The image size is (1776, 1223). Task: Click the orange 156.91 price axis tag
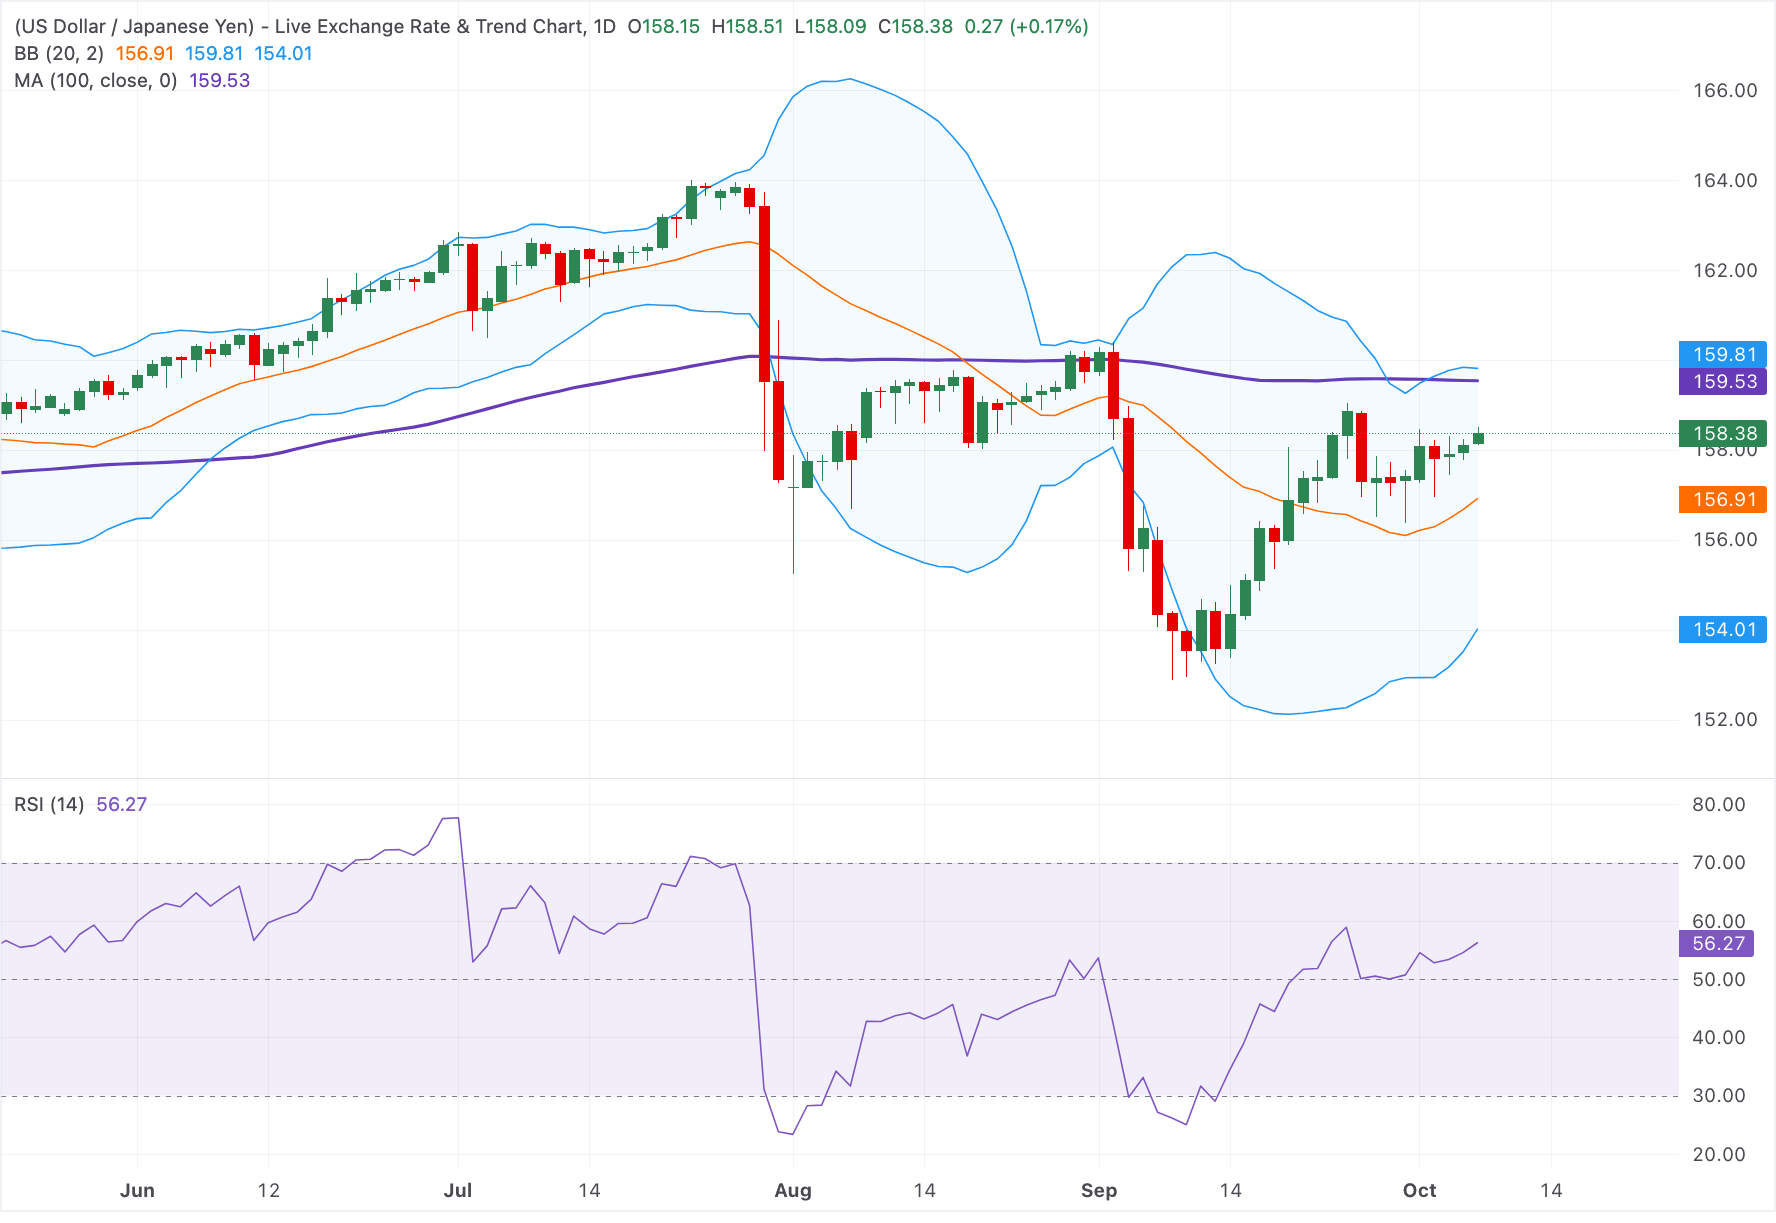1724,499
